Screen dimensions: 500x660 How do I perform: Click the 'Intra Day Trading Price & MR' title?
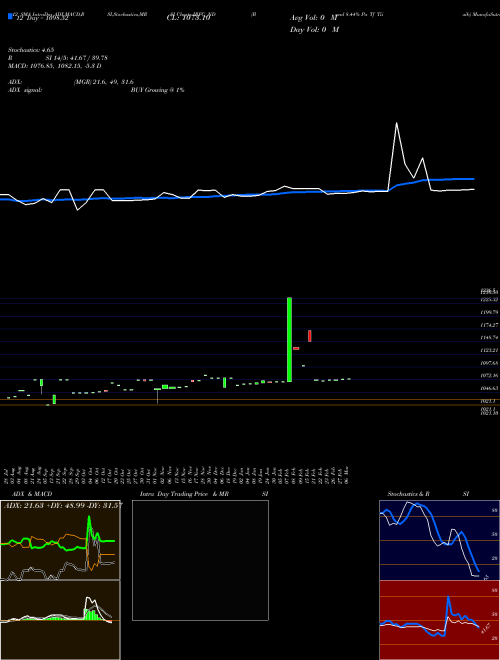(x=184, y=494)
